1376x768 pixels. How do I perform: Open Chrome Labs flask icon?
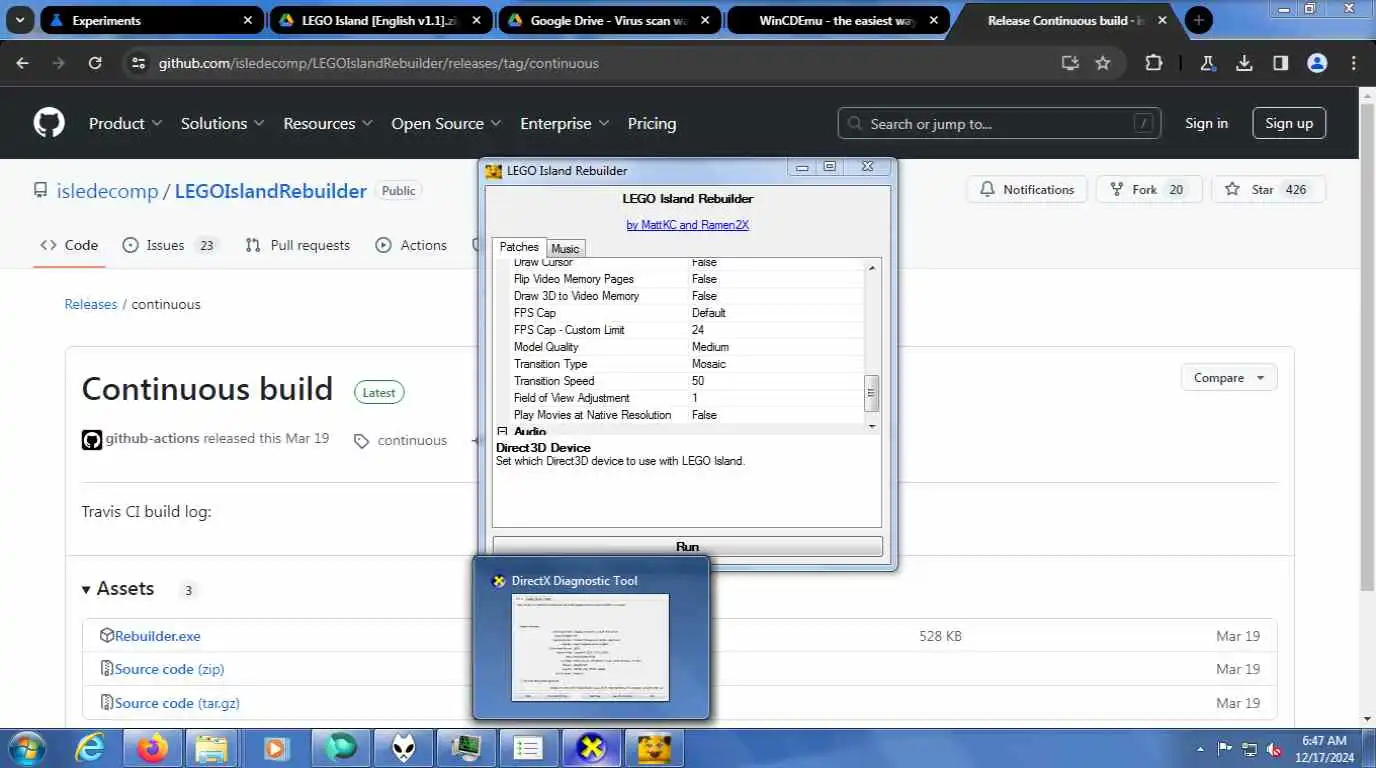click(1207, 63)
